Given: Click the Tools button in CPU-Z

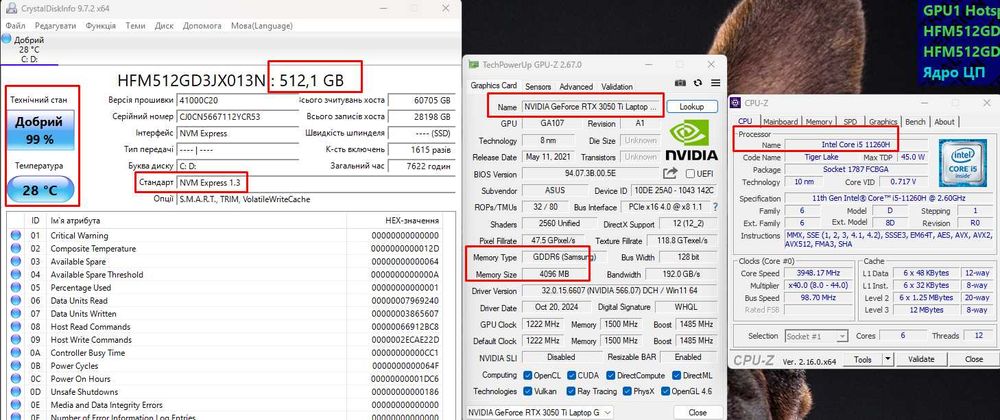Looking at the screenshot, I should click(863, 359).
